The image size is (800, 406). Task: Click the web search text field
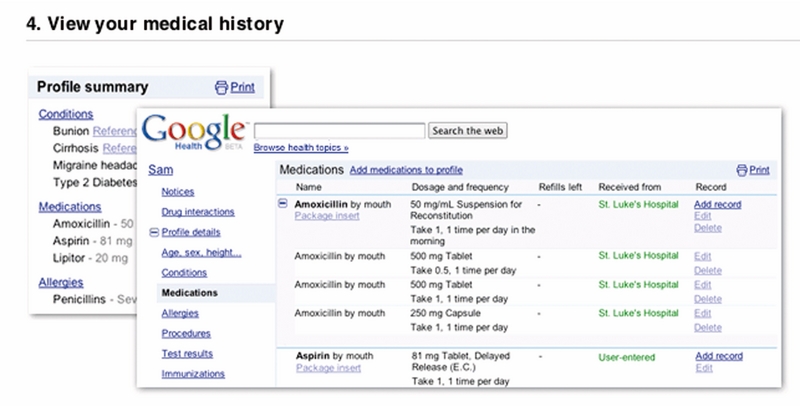click(339, 130)
